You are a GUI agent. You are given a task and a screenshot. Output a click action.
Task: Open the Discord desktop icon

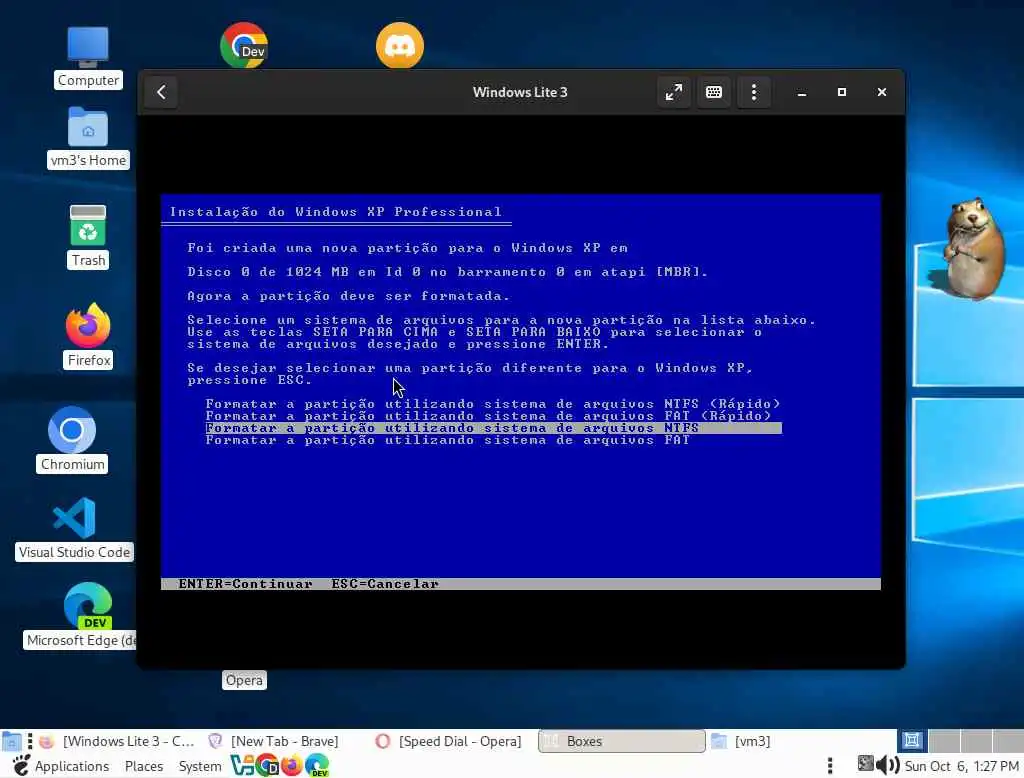(x=400, y=45)
